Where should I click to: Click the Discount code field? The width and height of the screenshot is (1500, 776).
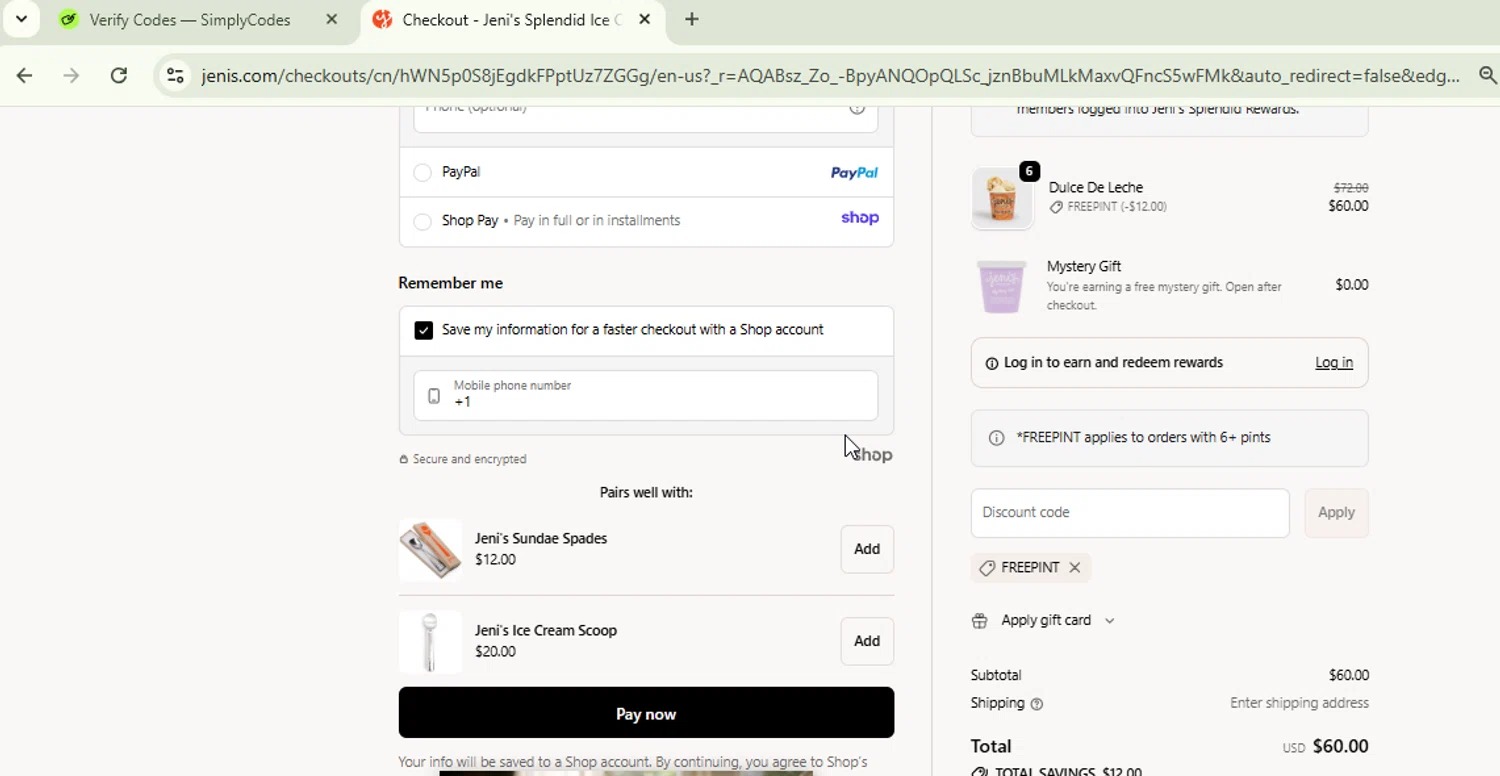click(1130, 513)
